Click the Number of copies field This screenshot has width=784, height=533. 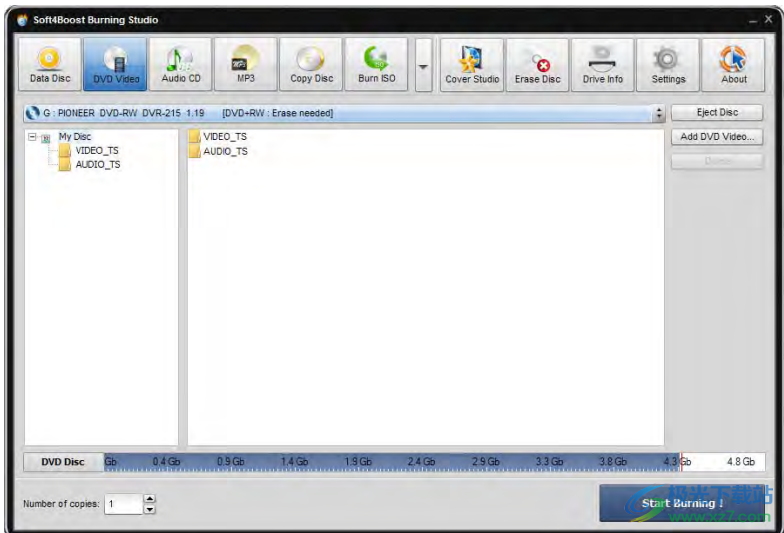pos(124,504)
